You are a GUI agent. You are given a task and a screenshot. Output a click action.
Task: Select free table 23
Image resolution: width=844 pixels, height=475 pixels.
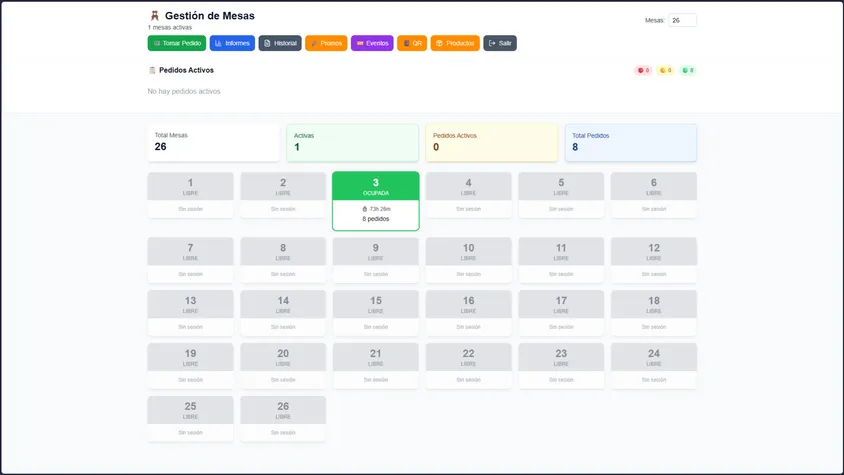(x=561, y=366)
